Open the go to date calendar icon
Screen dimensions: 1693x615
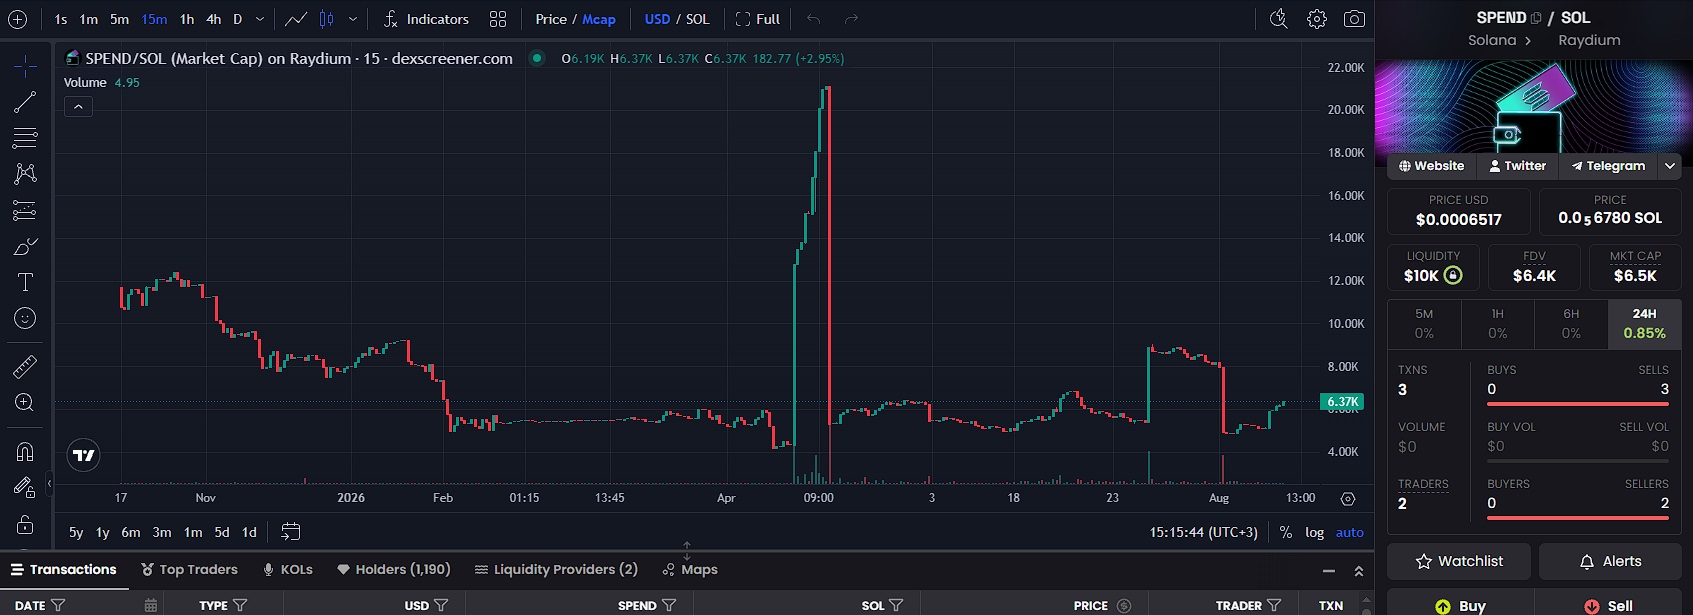click(x=290, y=532)
